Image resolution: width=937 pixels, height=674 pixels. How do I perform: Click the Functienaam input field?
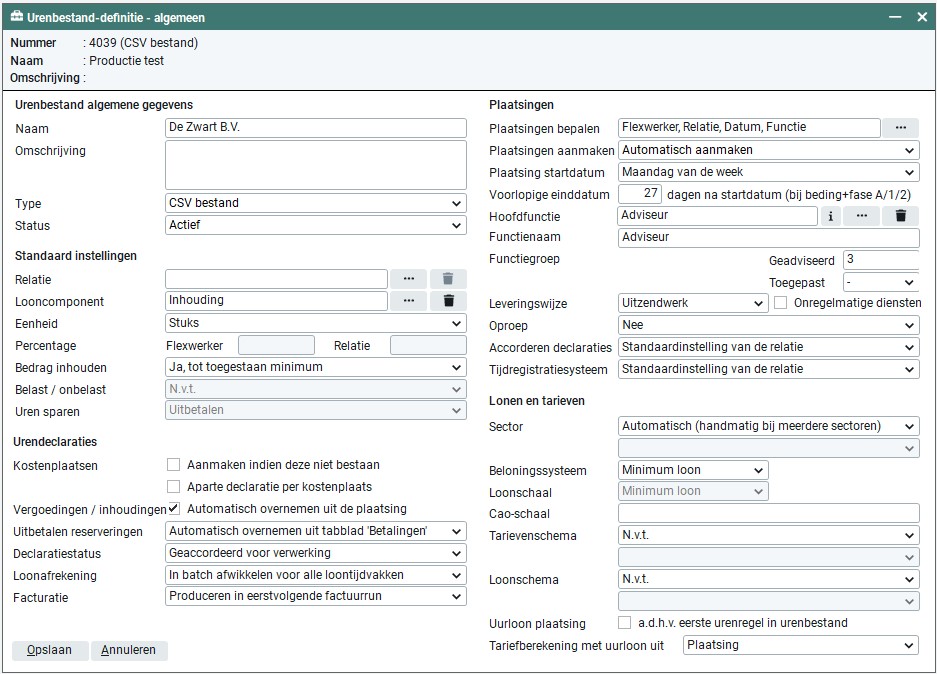pos(768,237)
